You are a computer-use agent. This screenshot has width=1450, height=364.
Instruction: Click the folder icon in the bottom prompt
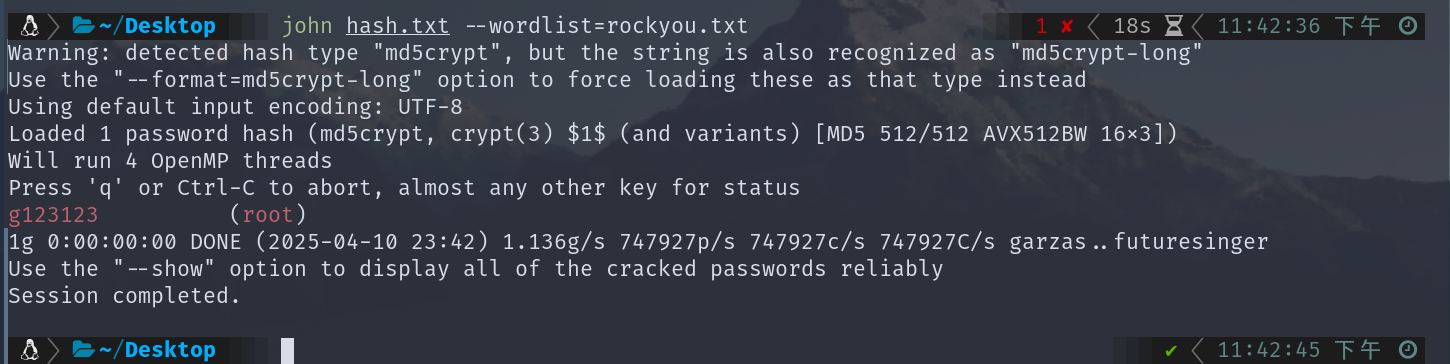[83, 350]
